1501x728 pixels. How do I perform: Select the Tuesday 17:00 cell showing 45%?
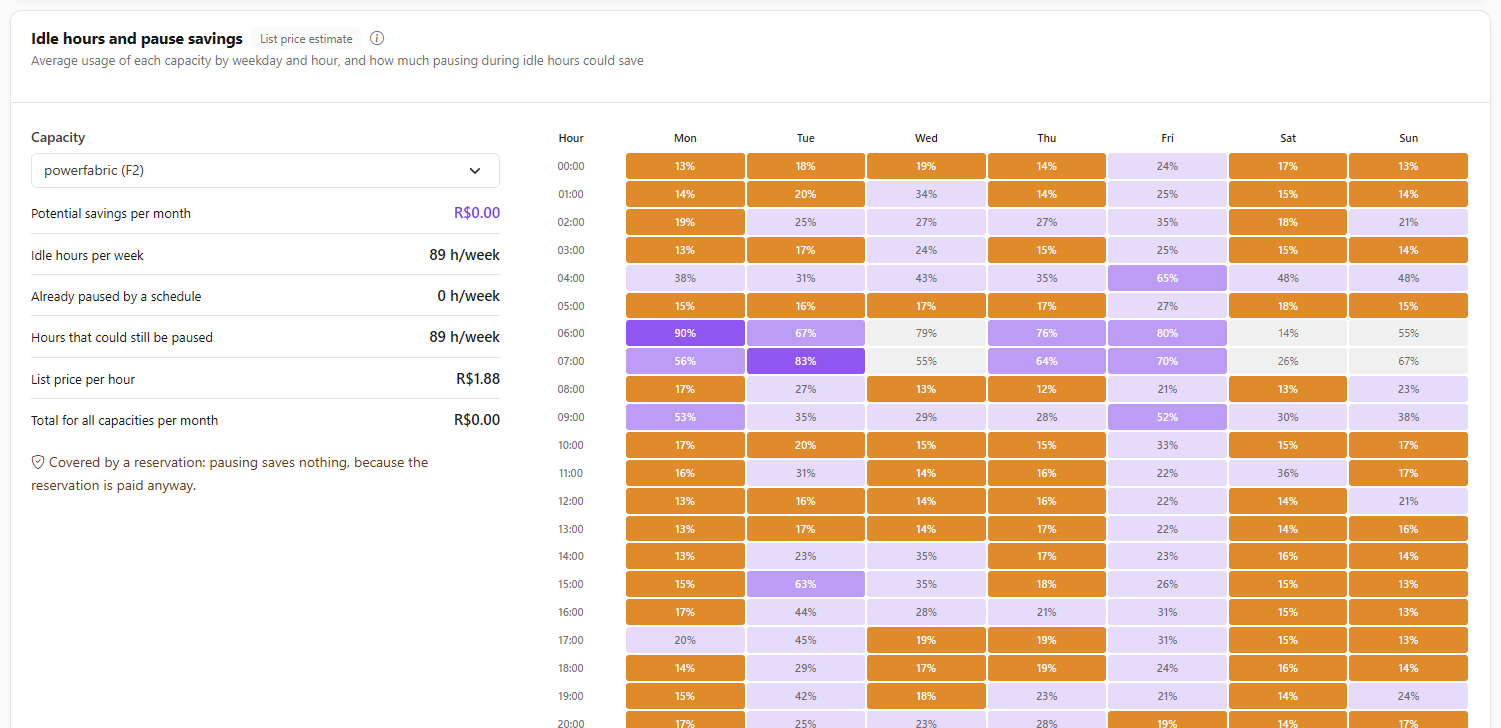[x=806, y=640]
